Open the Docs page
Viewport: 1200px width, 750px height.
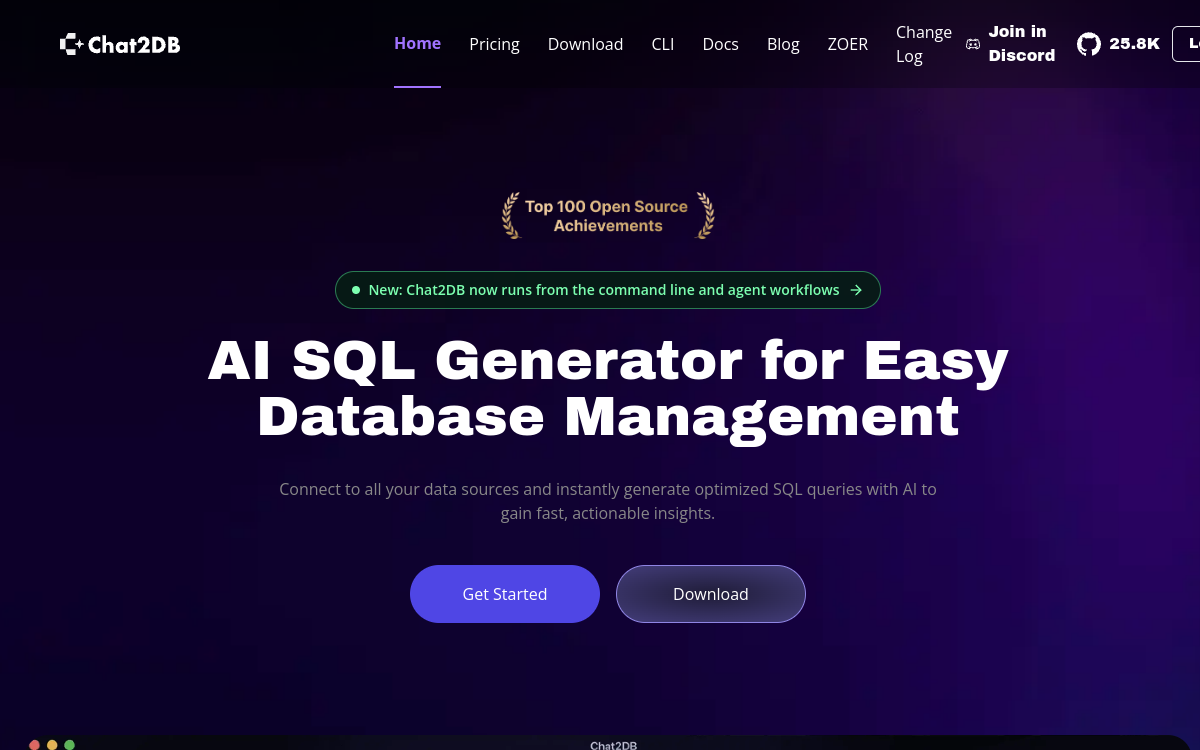[x=720, y=44]
